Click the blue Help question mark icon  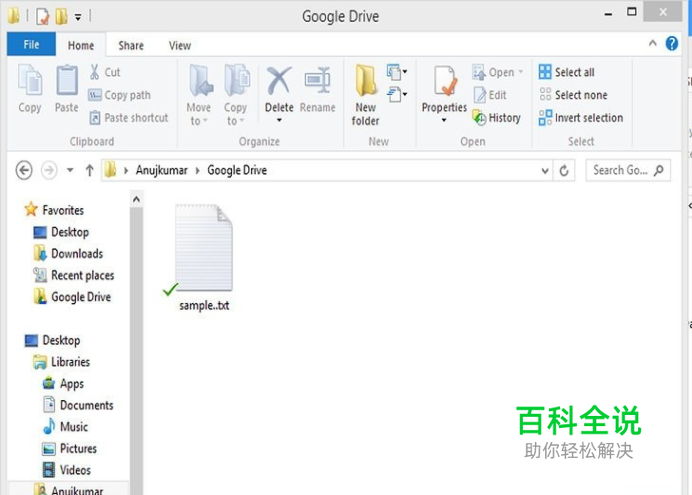tap(672, 44)
